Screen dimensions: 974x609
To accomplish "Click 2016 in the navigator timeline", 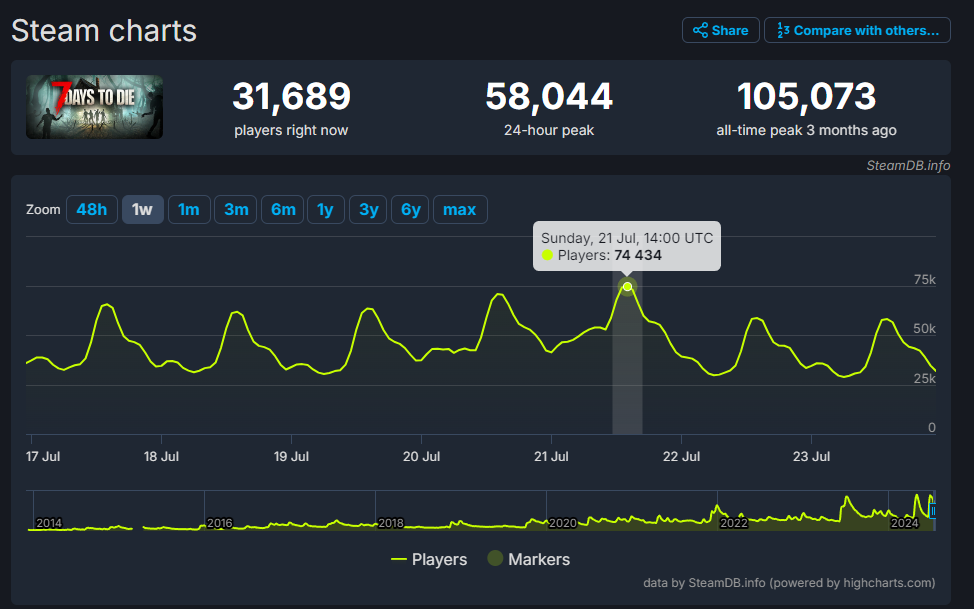I will [x=220, y=523].
